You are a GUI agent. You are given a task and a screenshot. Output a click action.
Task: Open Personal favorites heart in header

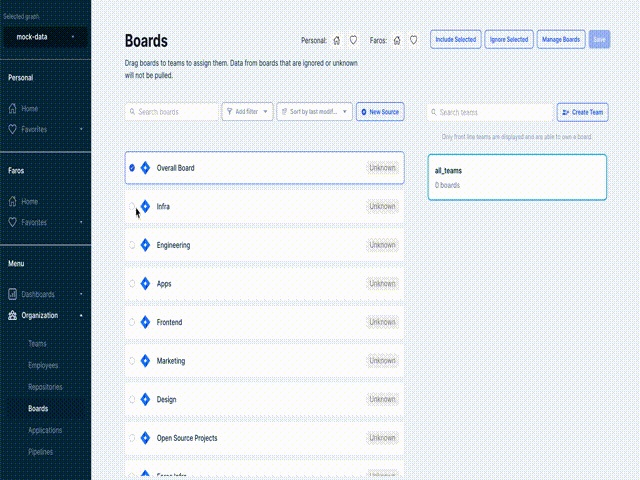(353, 40)
